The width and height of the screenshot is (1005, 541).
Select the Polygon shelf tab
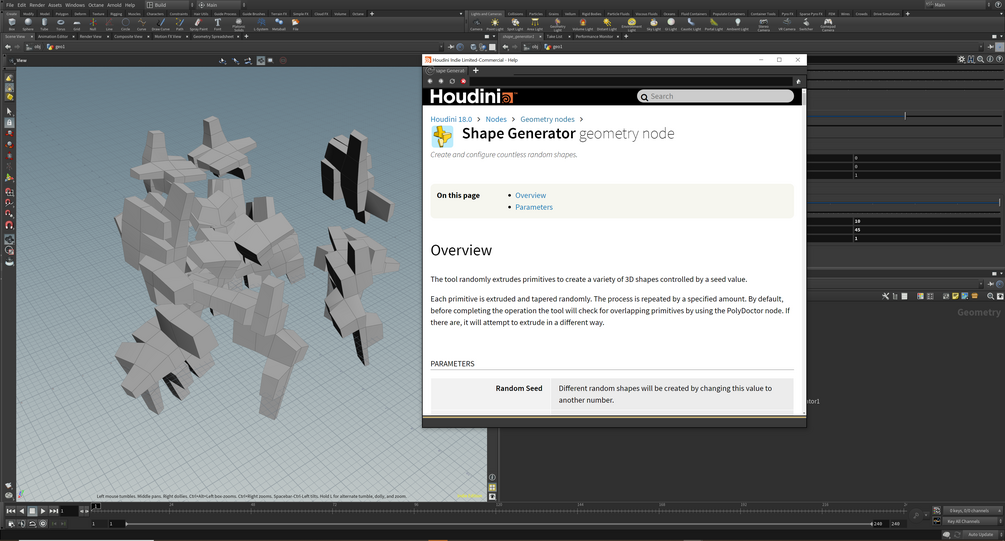point(62,13)
